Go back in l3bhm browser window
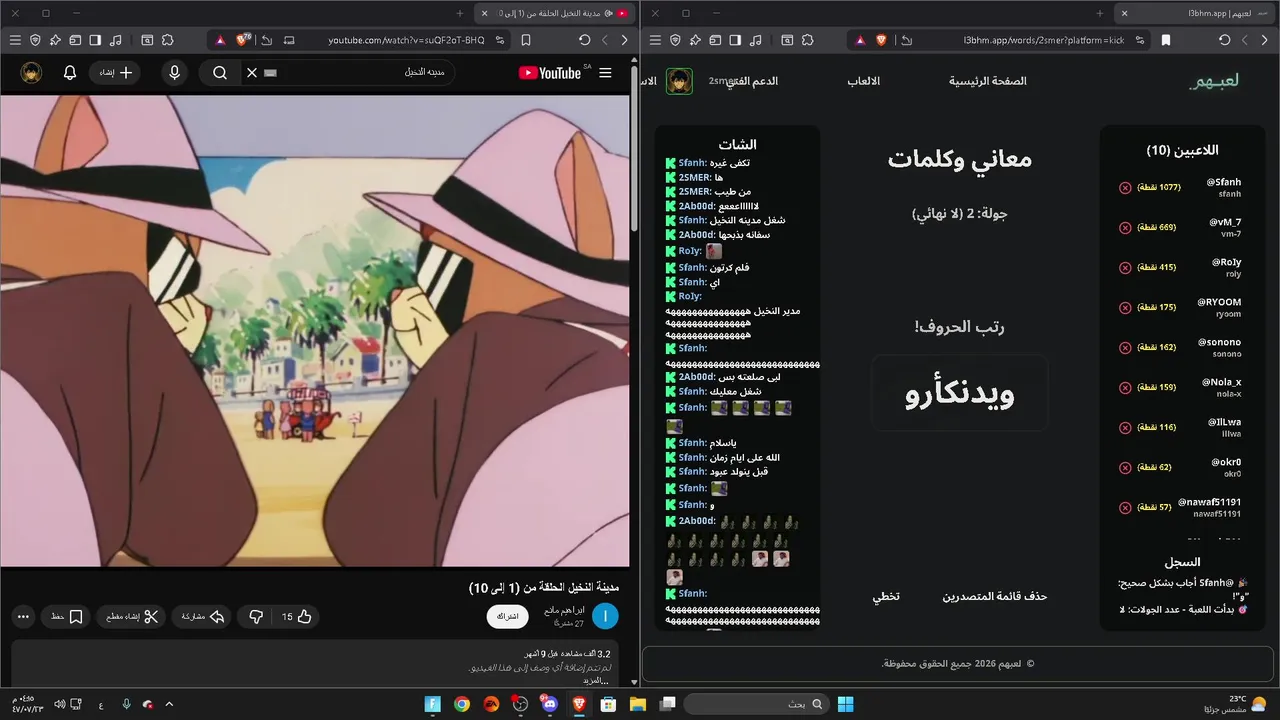 coord(1264,40)
